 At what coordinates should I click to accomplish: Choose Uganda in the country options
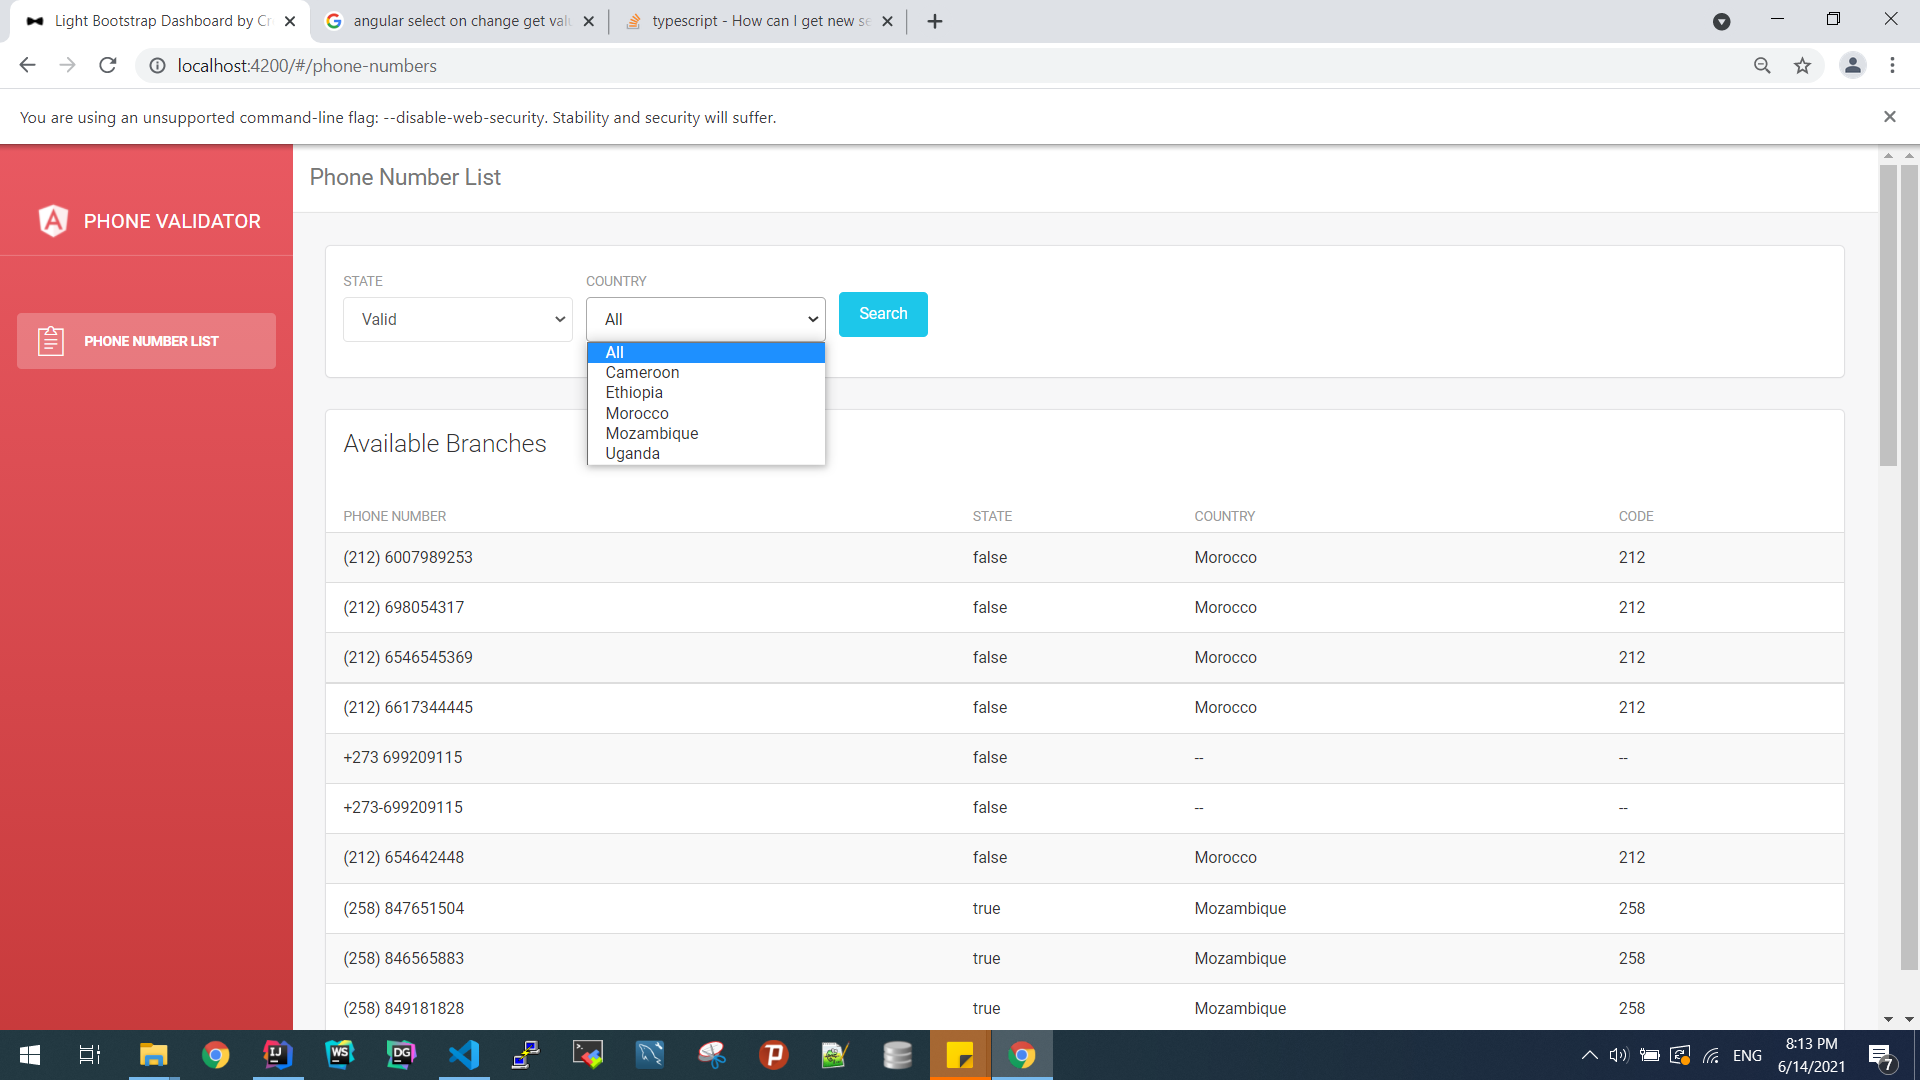(x=632, y=454)
